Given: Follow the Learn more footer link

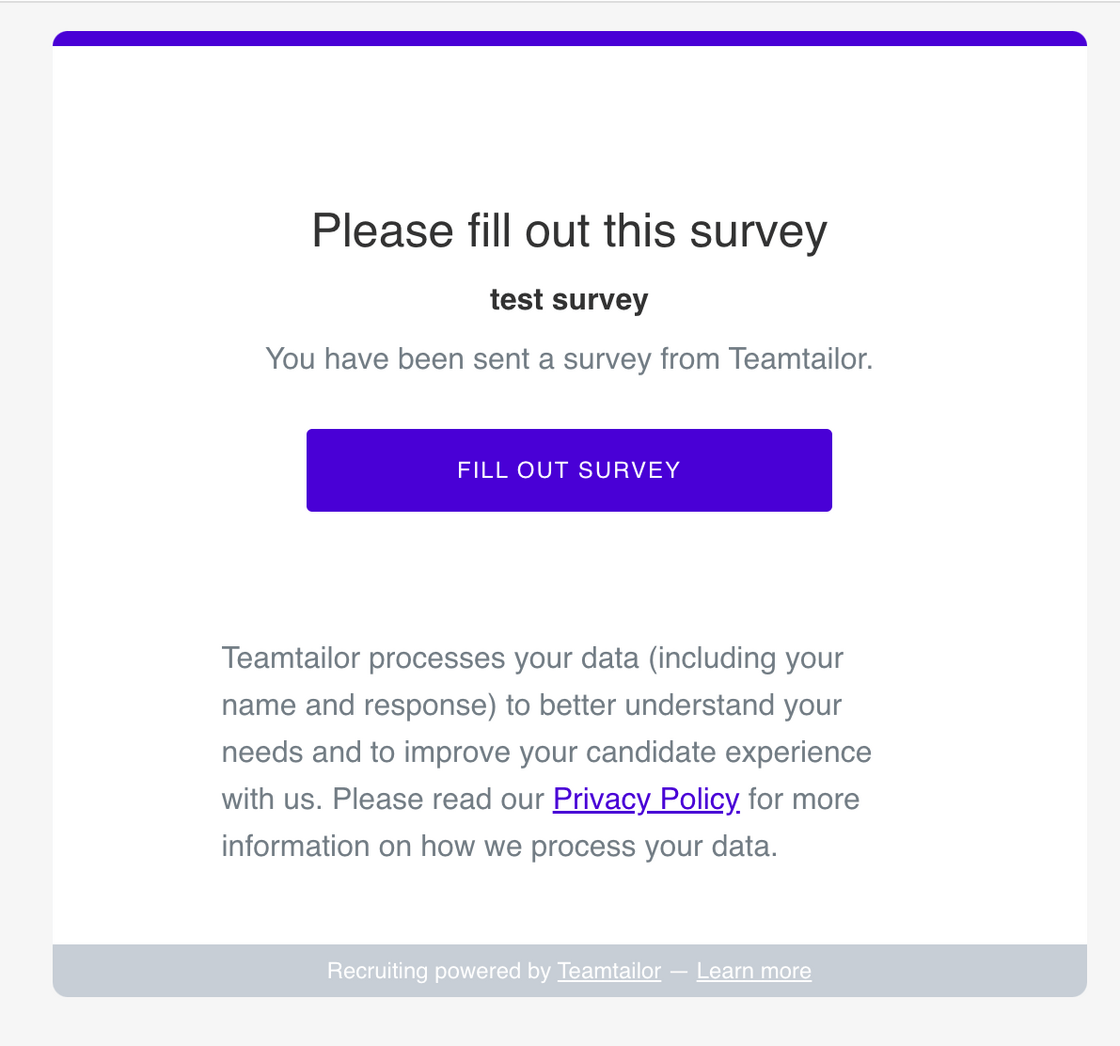Looking at the screenshot, I should [754, 971].
